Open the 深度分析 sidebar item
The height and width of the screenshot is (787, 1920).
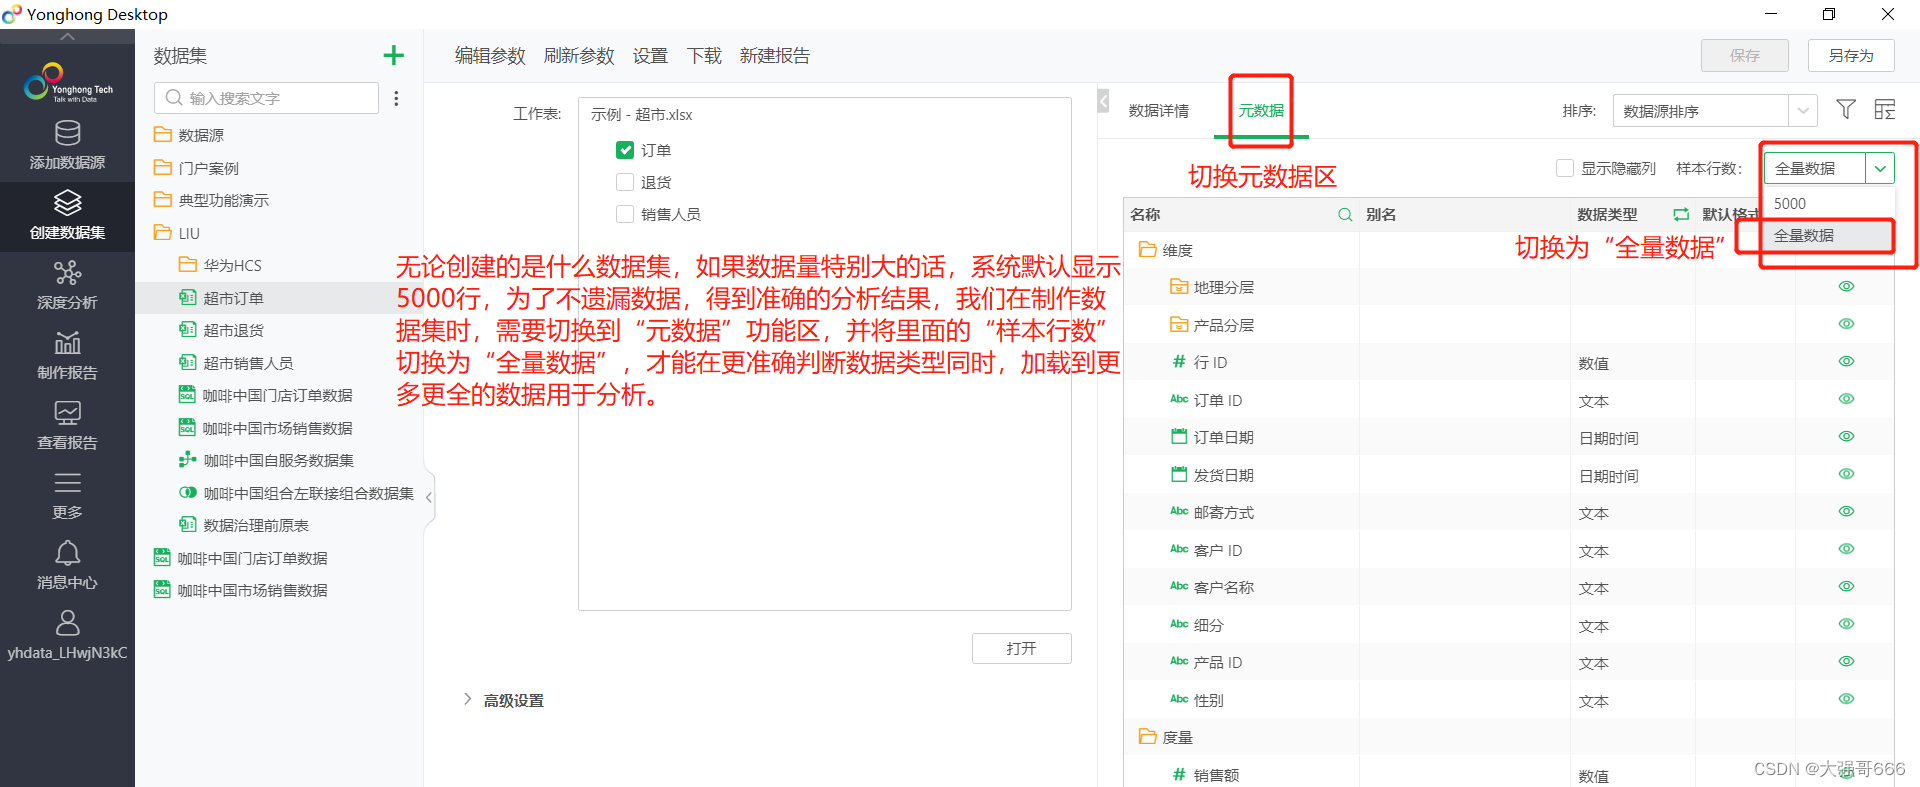(x=67, y=286)
